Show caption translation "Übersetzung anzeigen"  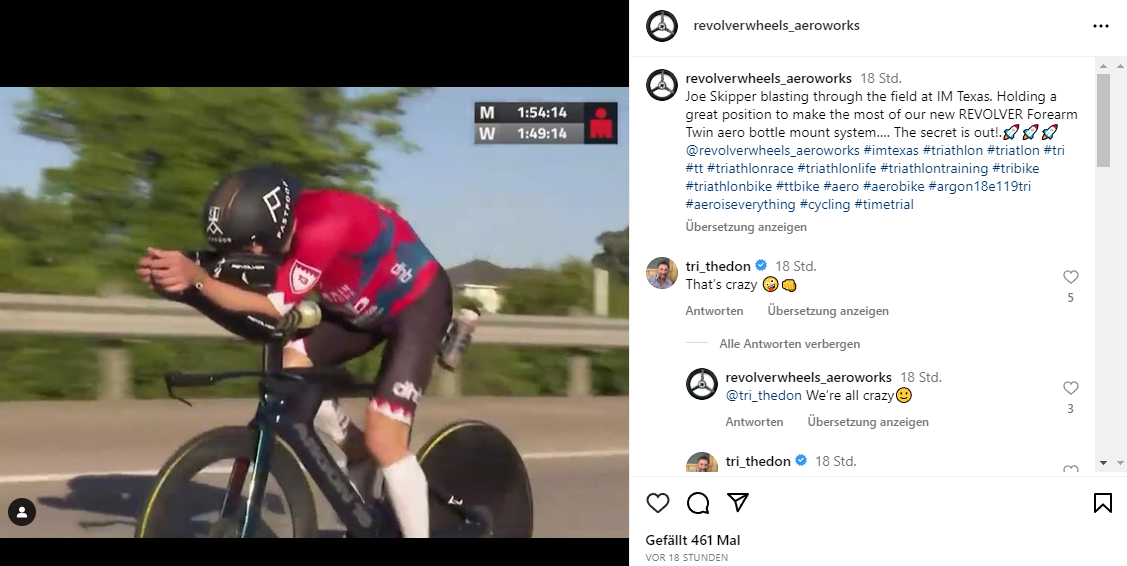pos(746,227)
